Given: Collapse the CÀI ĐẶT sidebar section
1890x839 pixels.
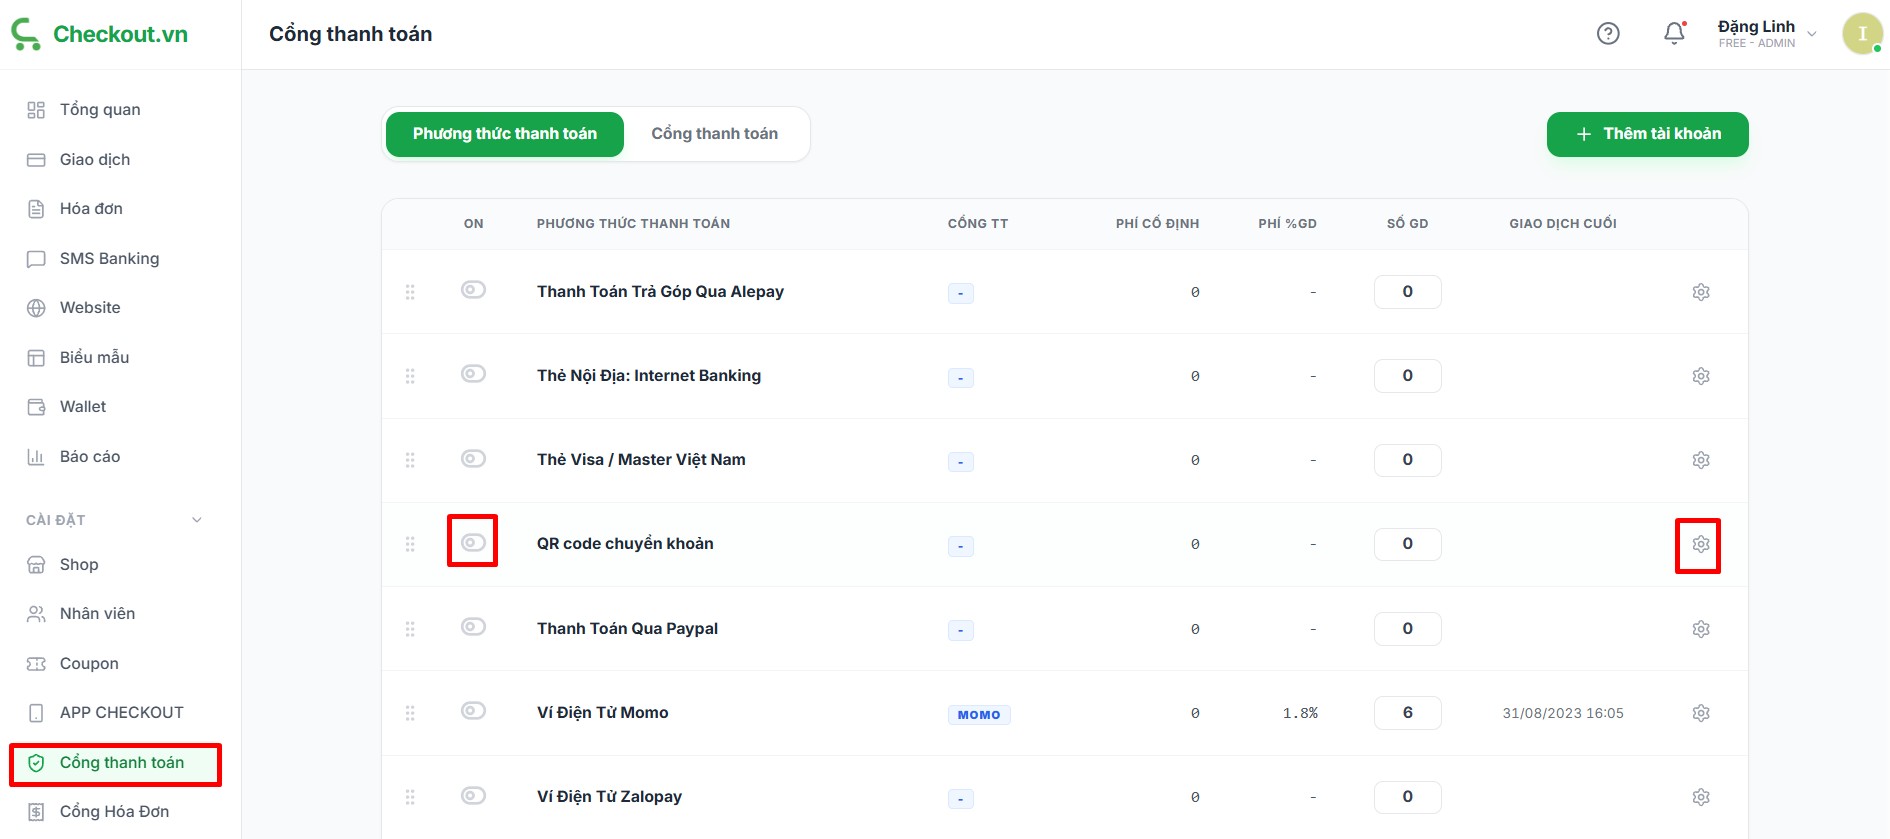Looking at the screenshot, I should click(197, 520).
